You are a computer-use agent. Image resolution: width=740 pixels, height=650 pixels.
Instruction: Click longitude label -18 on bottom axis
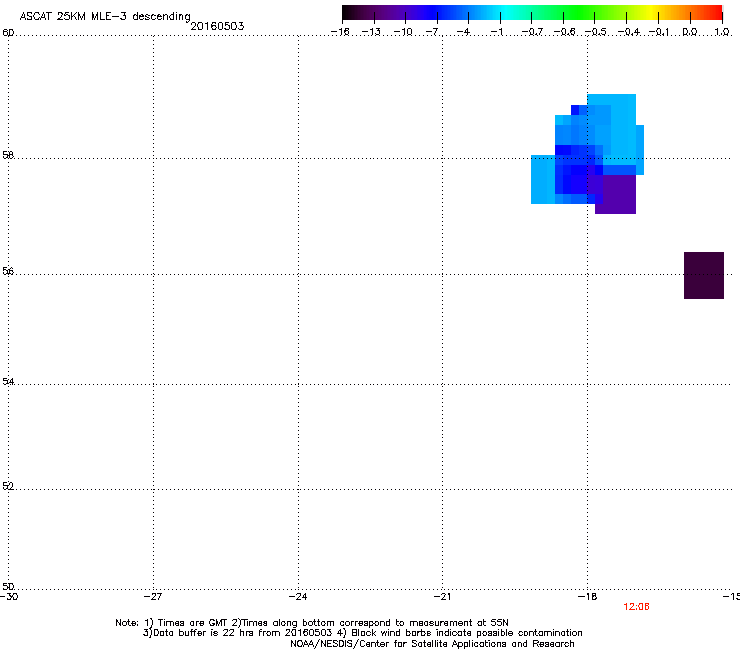[587, 597]
